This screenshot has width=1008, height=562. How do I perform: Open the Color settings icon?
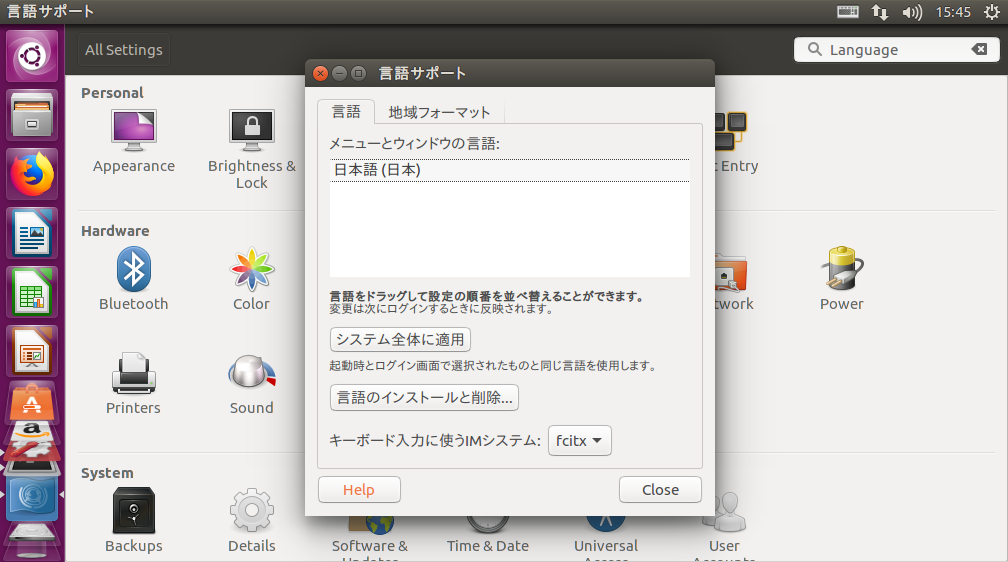coord(252,269)
